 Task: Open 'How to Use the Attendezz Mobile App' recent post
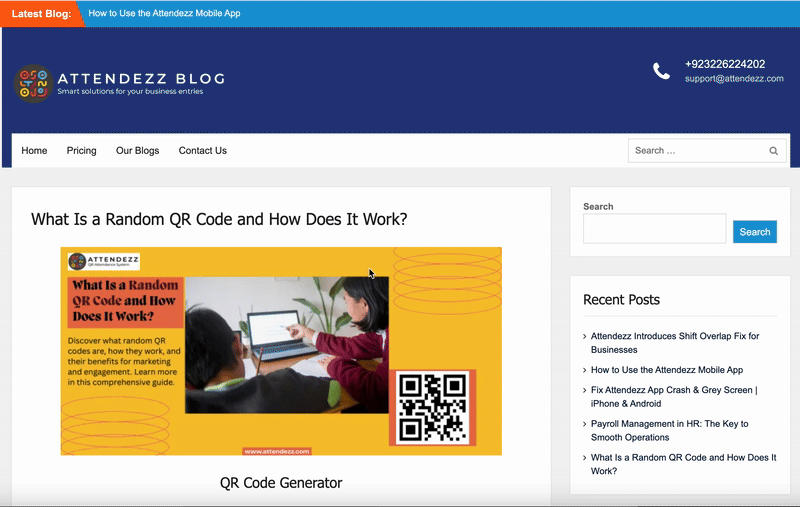point(666,370)
